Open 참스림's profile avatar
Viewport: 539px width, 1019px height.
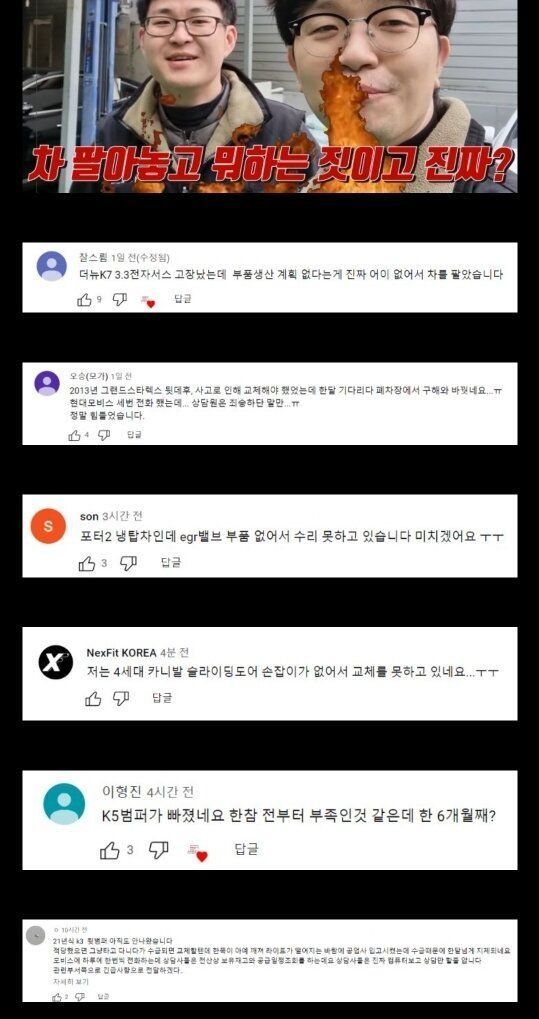[x=51, y=266]
